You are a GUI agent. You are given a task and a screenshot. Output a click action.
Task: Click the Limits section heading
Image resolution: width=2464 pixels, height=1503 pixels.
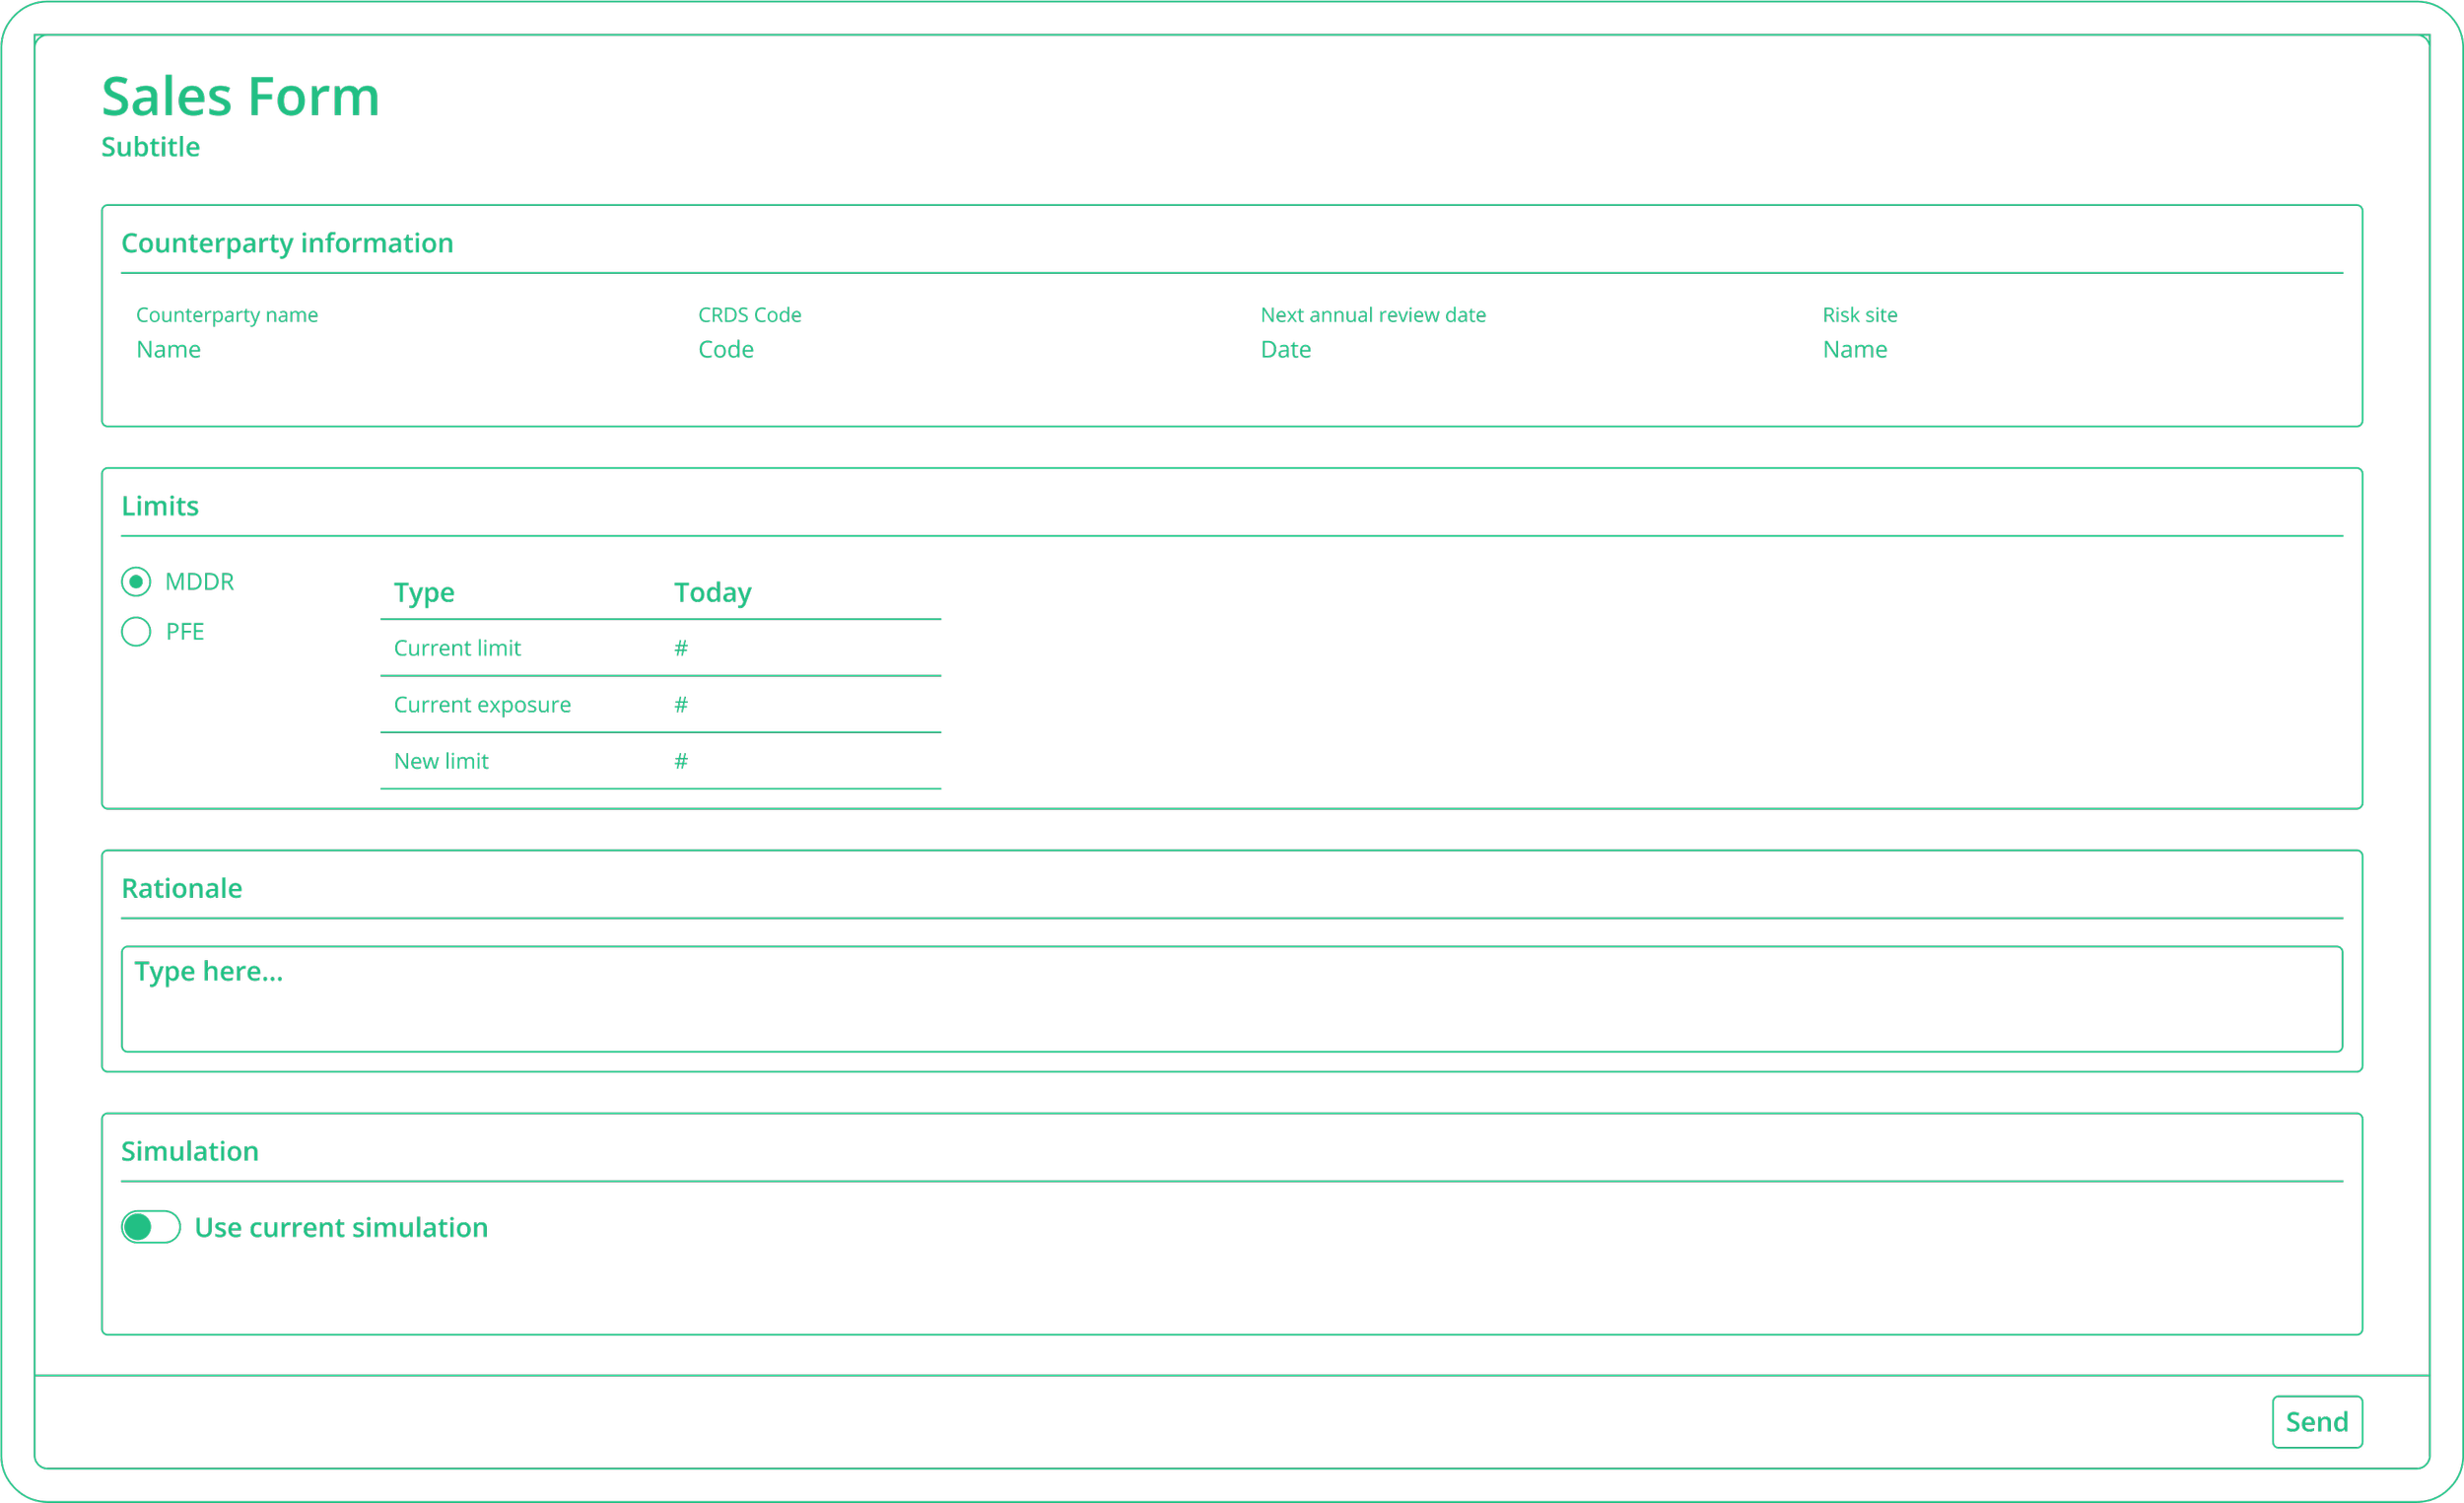[160, 507]
